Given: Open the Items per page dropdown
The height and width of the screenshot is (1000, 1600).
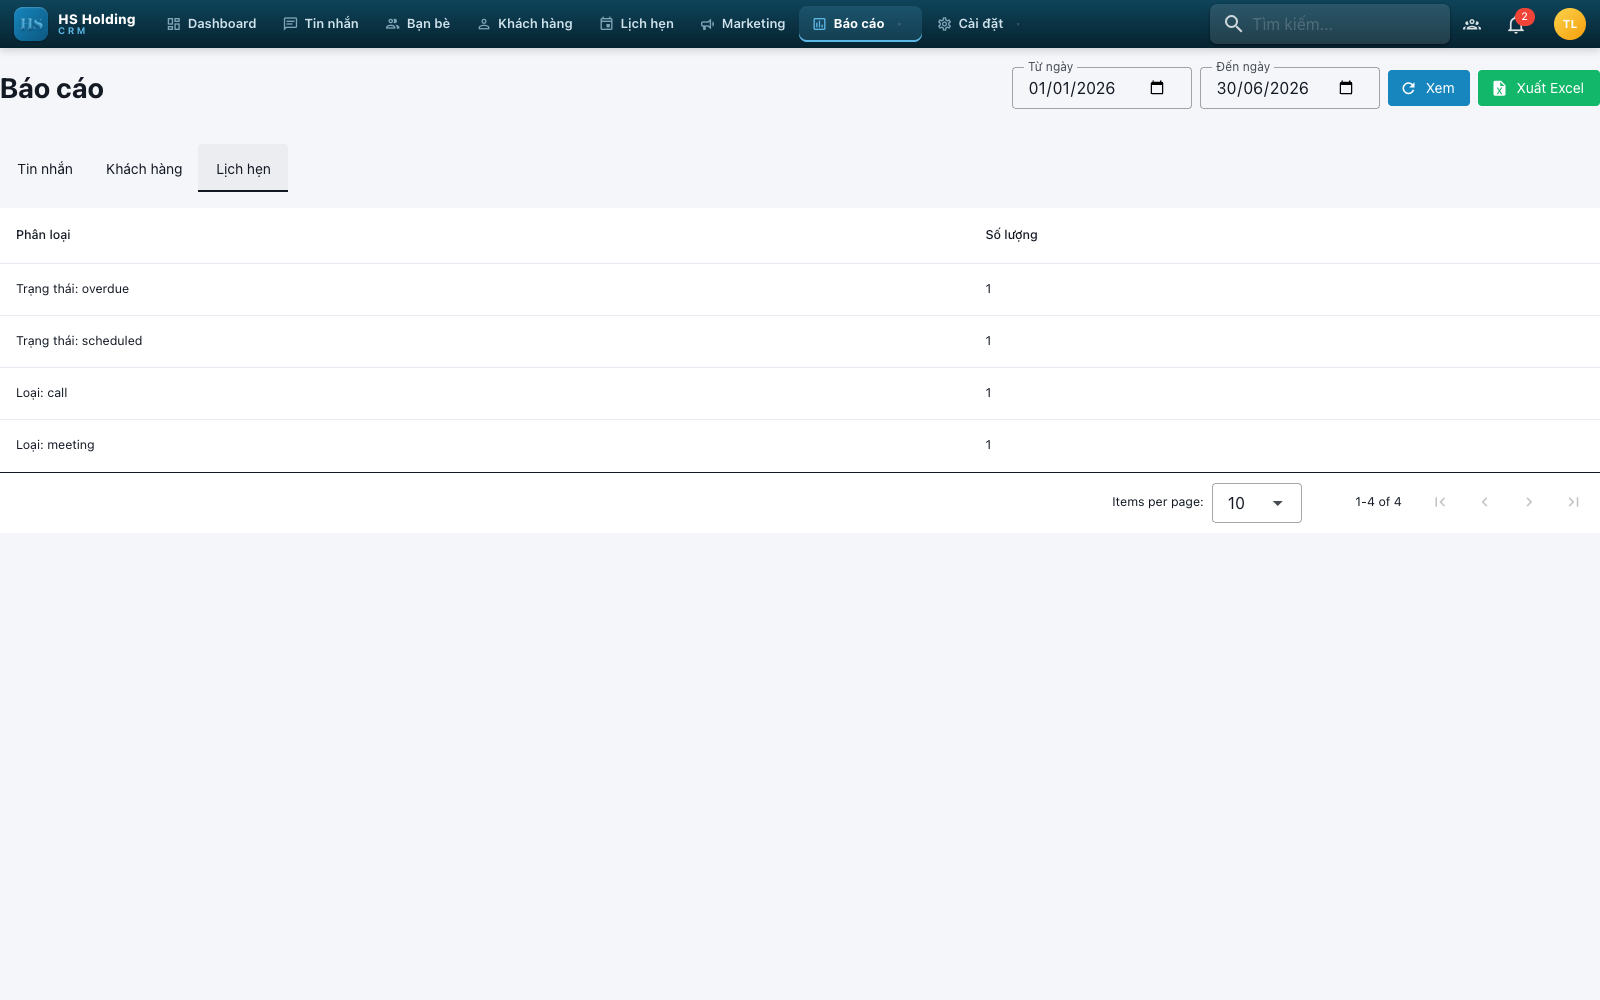Looking at the screenshot, I should pos(1256,503).
